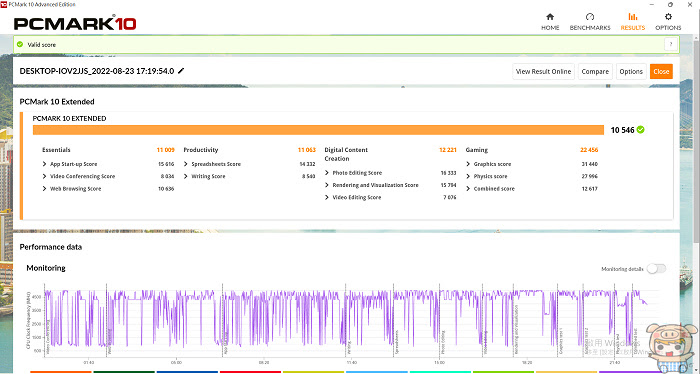Click the overall score 10 546
This screenshot has height=374, width=700.
click(622, 130)
